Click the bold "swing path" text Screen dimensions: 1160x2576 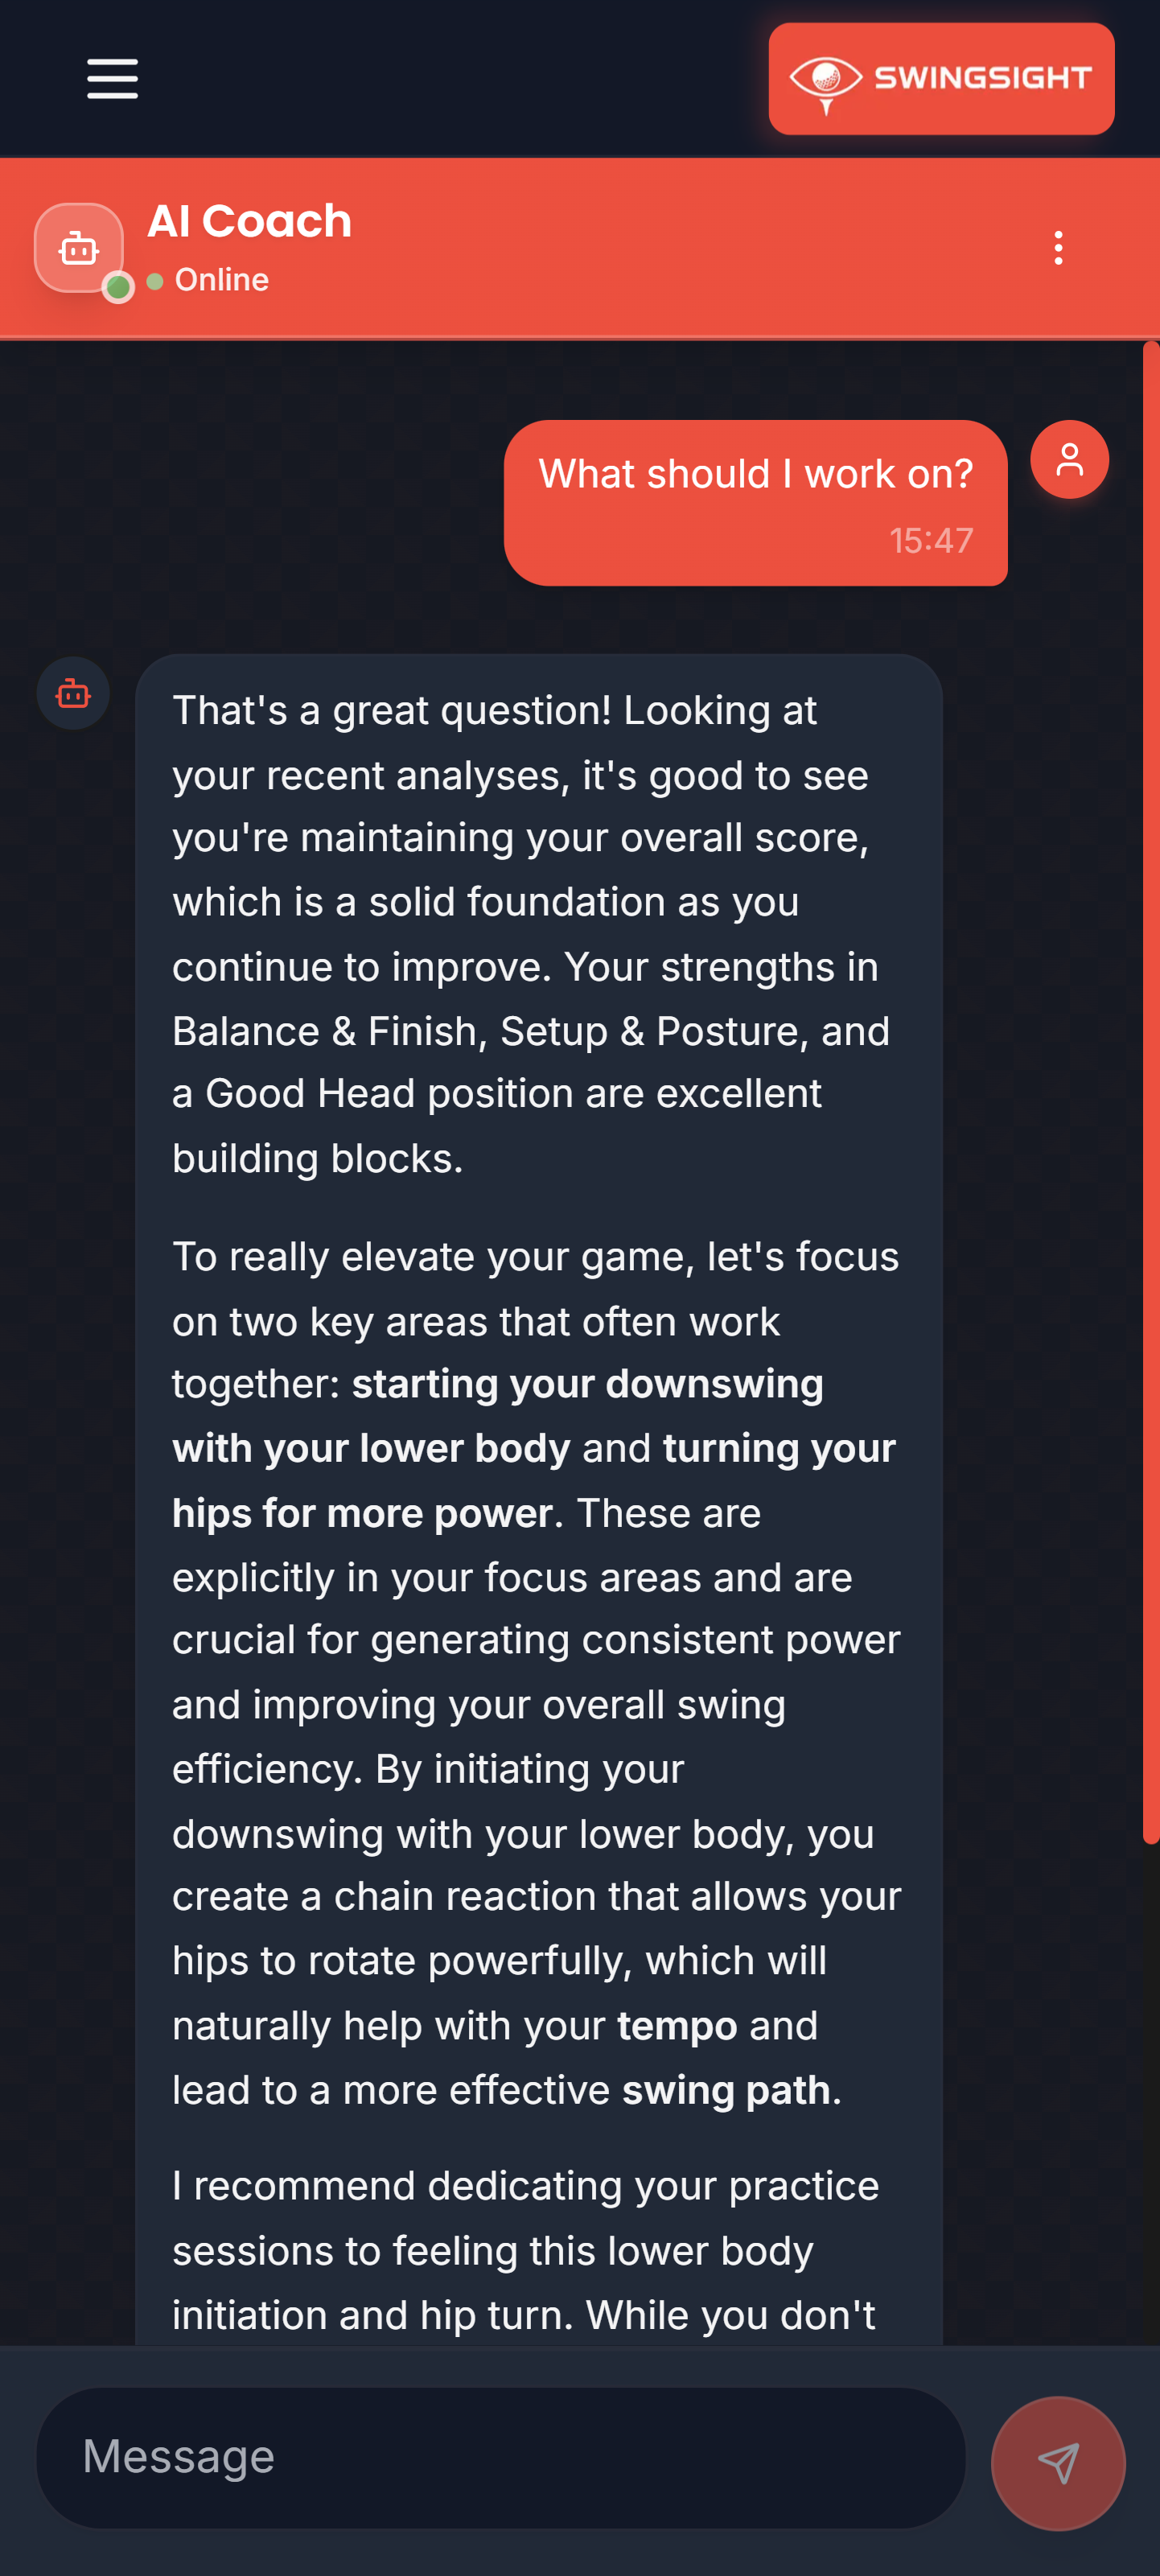[725, 2090]
